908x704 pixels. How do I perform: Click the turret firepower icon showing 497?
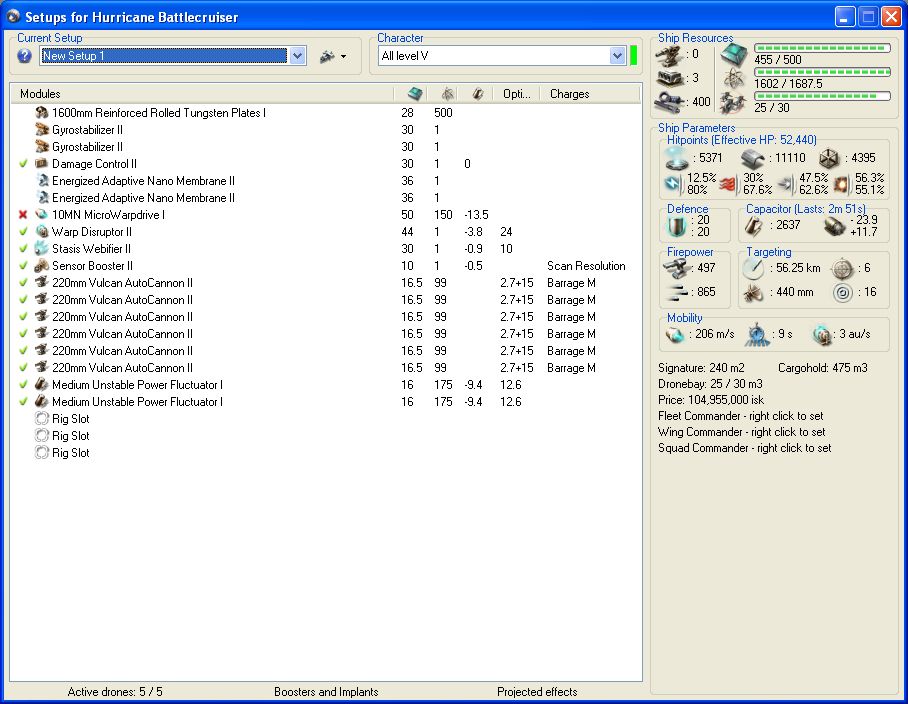(675, 268)
